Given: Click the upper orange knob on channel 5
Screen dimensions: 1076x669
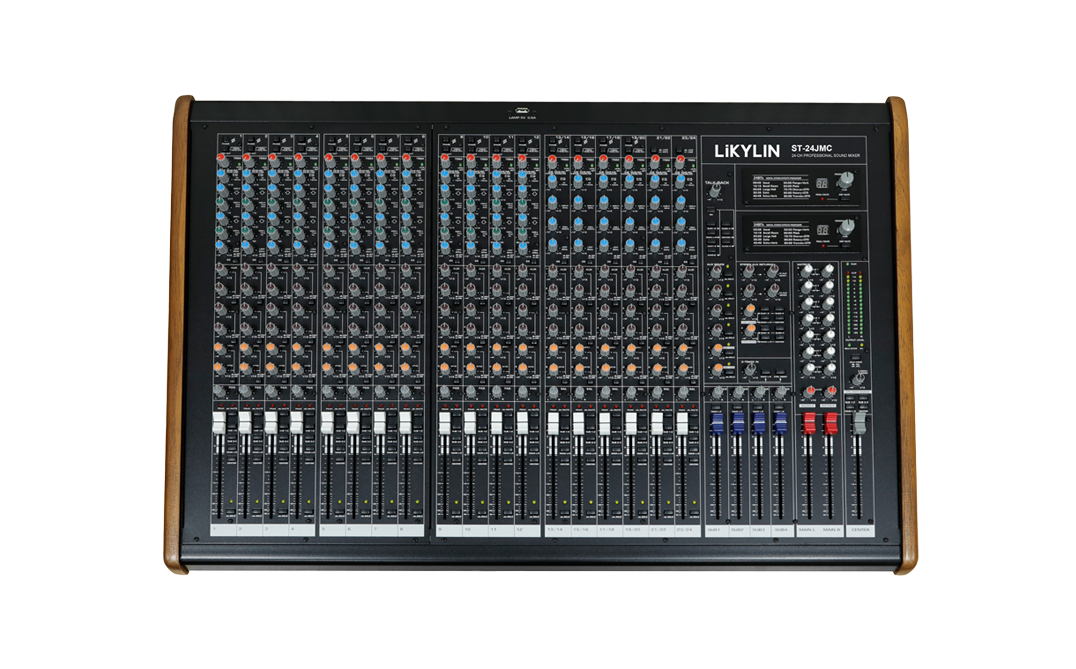Looking at the screenshot, I should pyautogui.click(x=327, y=348).
